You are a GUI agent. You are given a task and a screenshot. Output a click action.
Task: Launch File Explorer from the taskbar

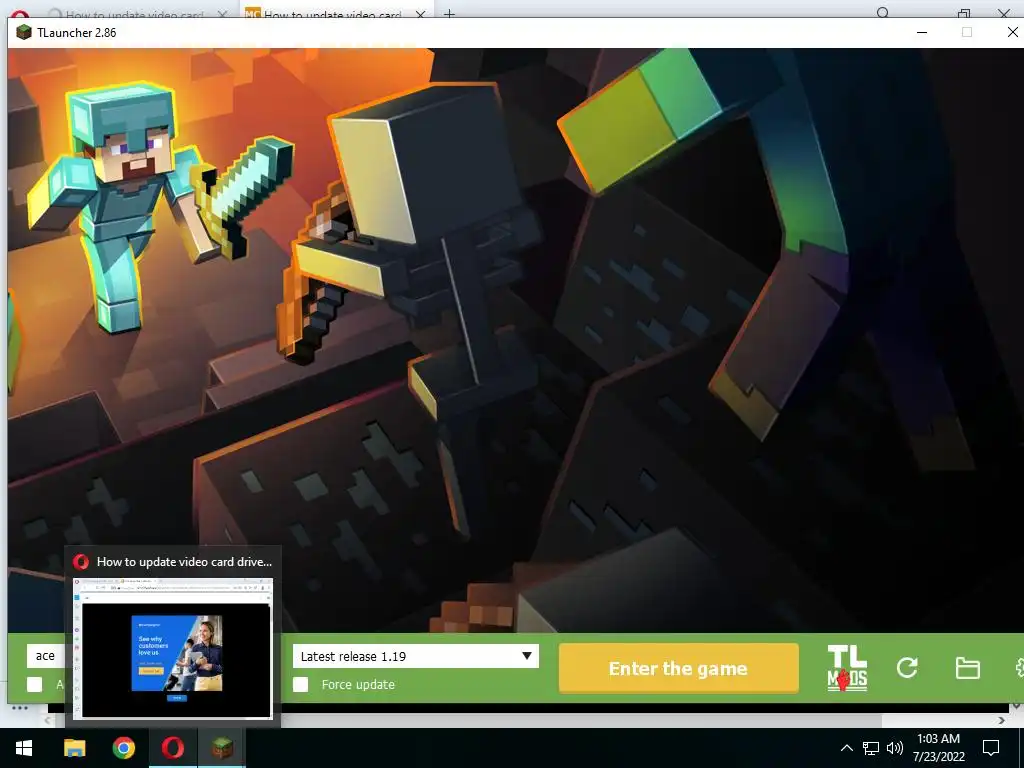[x=74, y=748]
